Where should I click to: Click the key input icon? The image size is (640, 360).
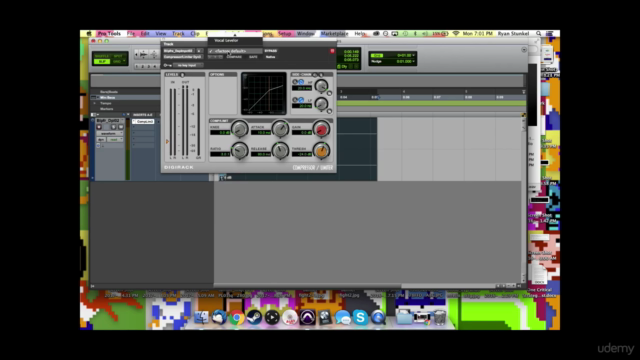point(167,65)
